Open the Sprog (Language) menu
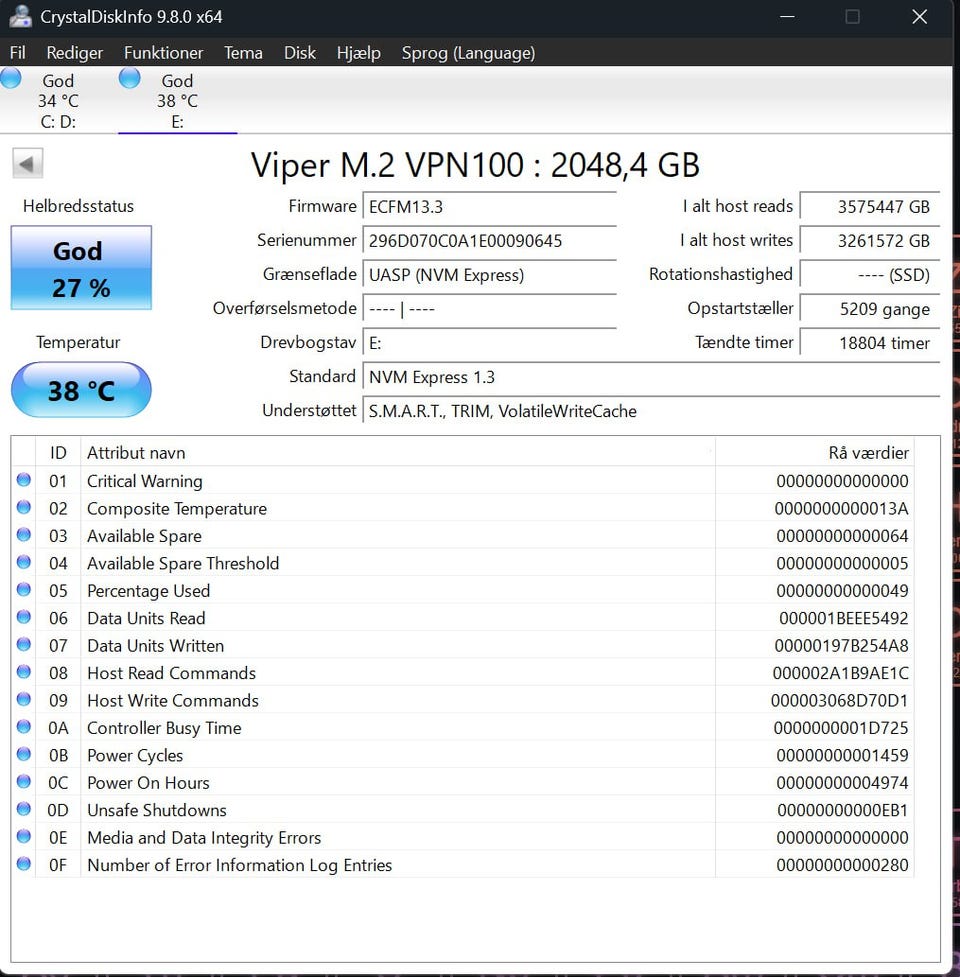Viewport: 960px width, 977px height. pos(468,53)
